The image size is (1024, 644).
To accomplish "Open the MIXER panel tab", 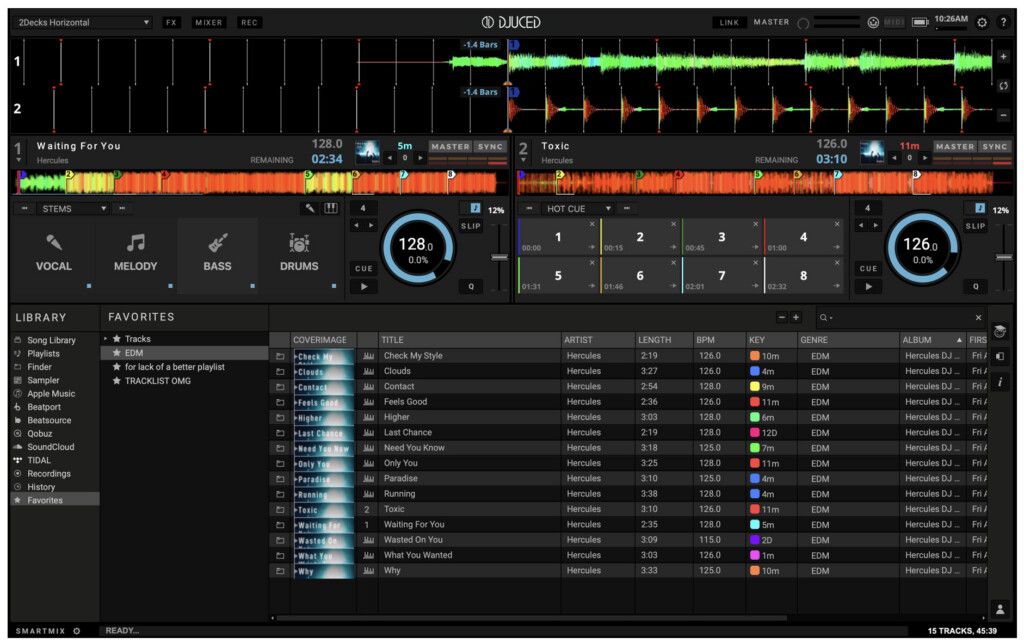I will (x=208, y=22).
